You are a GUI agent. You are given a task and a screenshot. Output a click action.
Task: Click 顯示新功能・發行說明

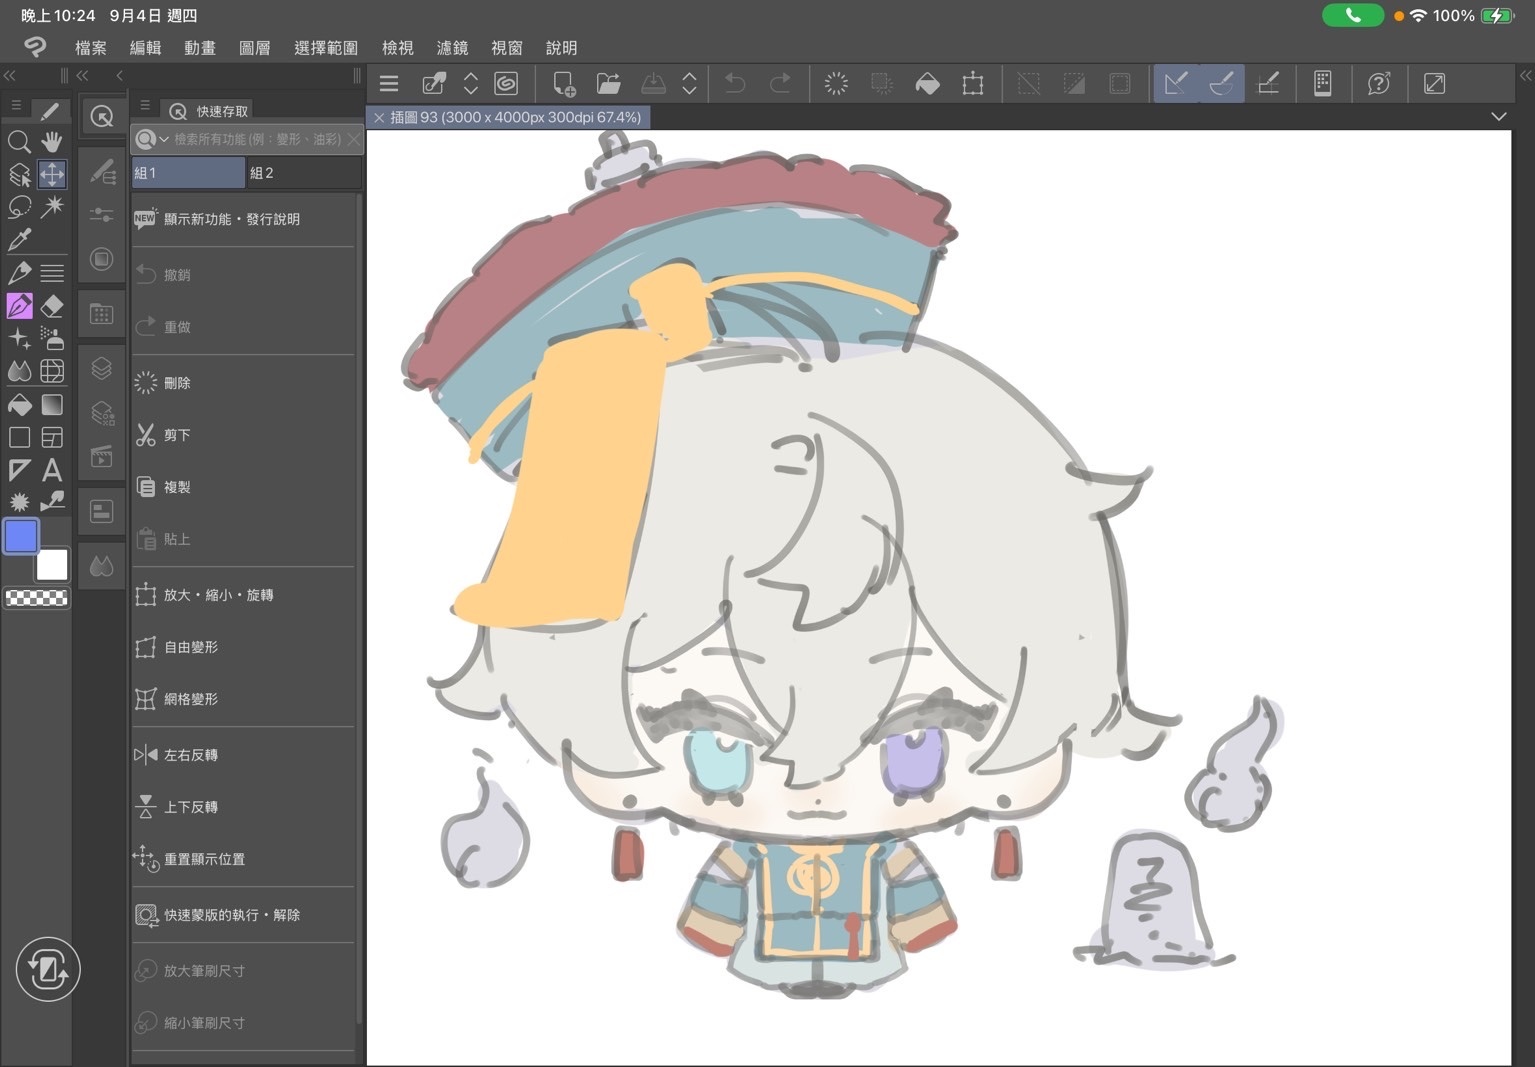(x=243, y=219)
